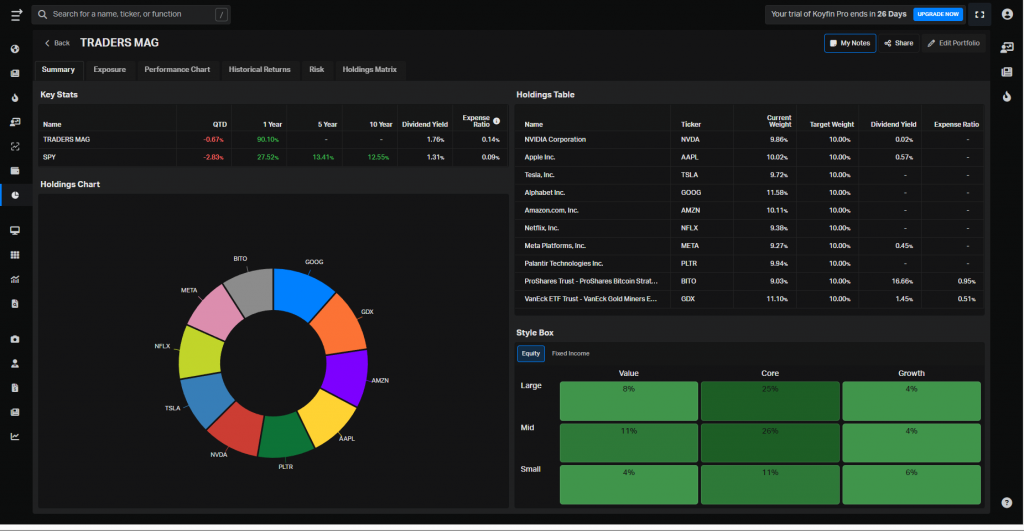Click the yellow AAPL donut segment
The height and width of the screenshot is (531, 1024).
click(328, 415)
